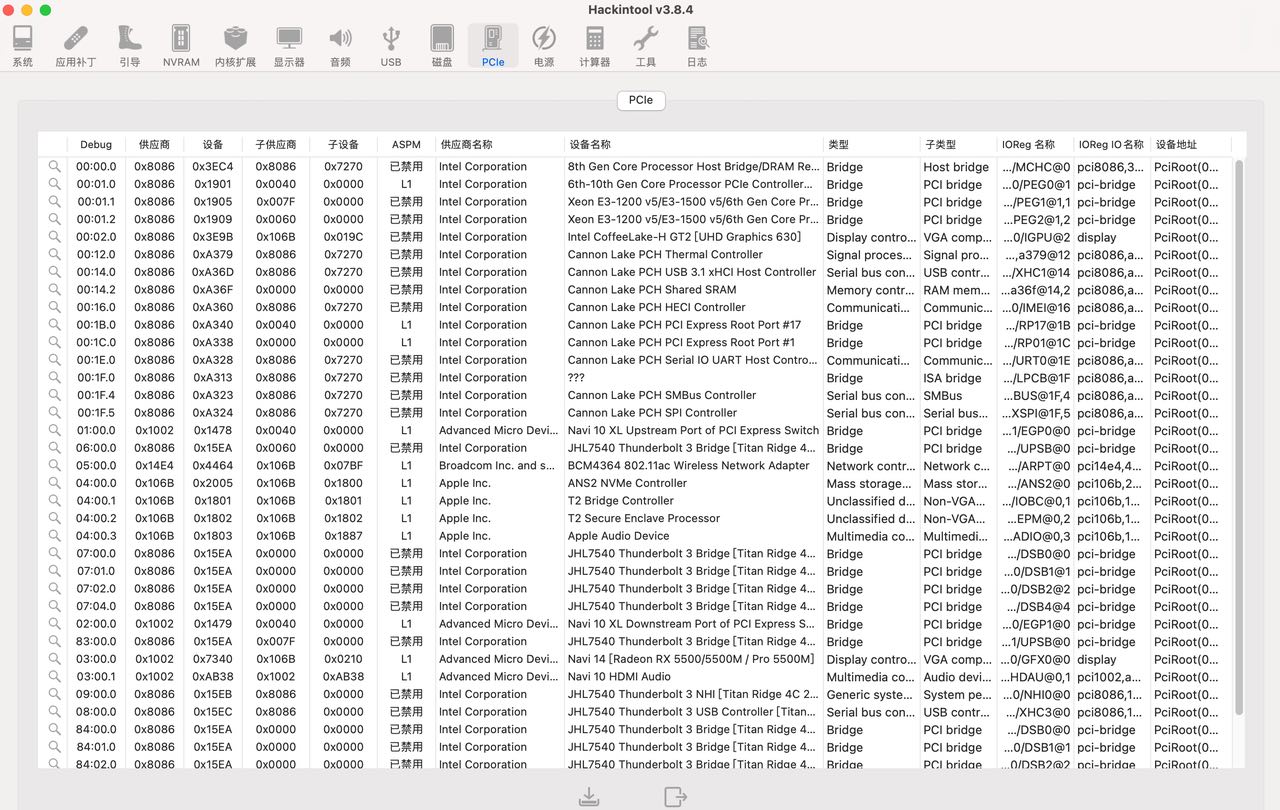This screenshot has height=810, width=1280.
Task: Open the 计算器 calculator toolbar icon
Action: 594,46
